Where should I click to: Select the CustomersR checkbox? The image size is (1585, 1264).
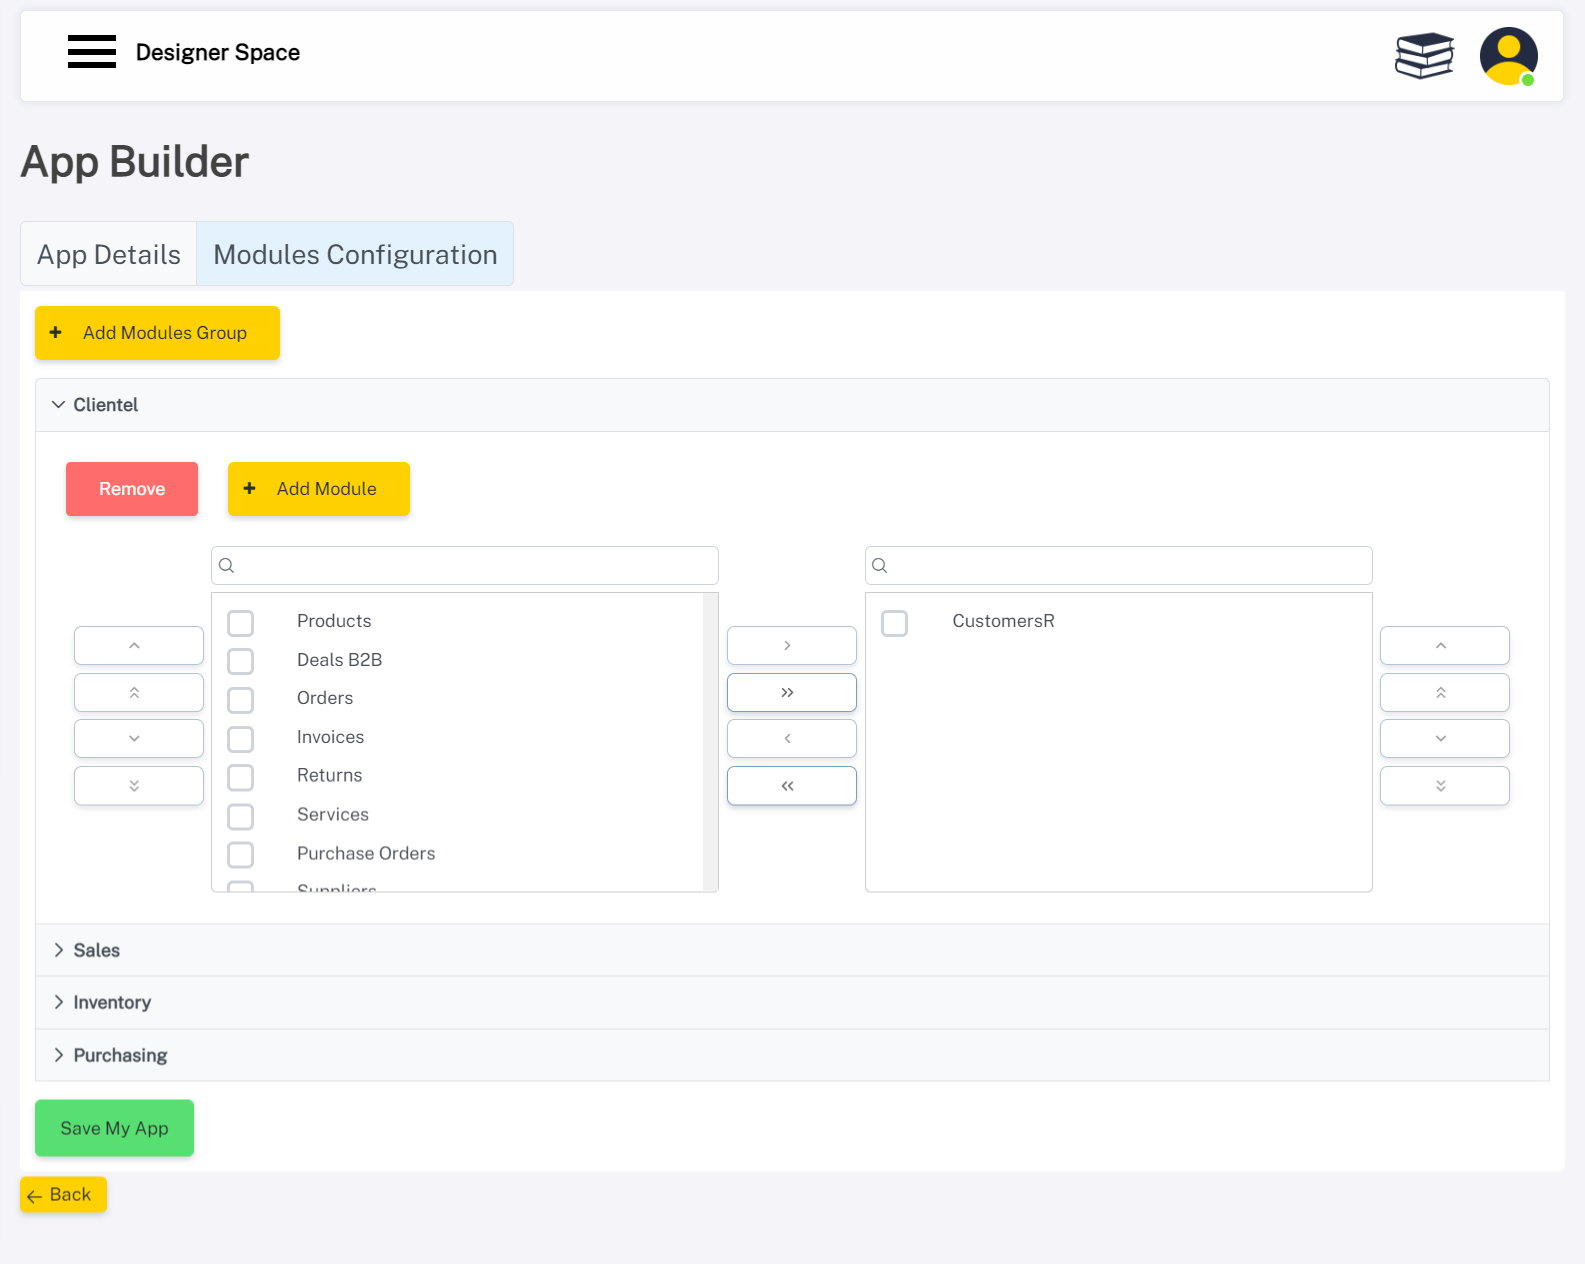pos(894,622)
